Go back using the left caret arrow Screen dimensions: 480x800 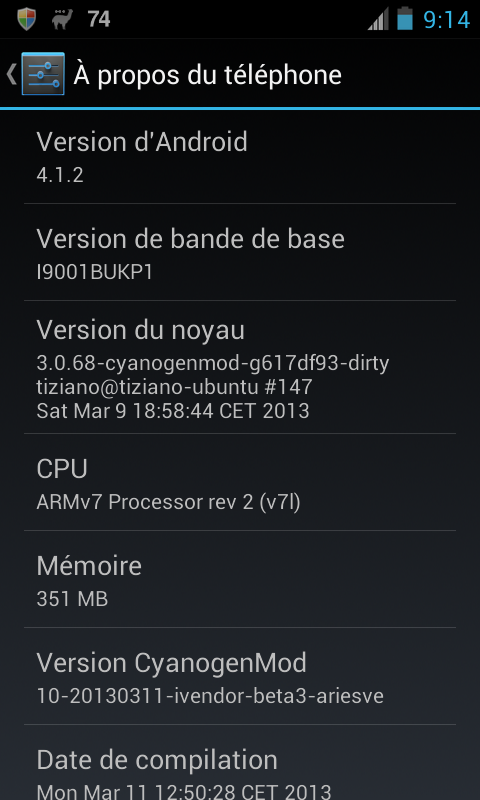(x=11, y=74)
